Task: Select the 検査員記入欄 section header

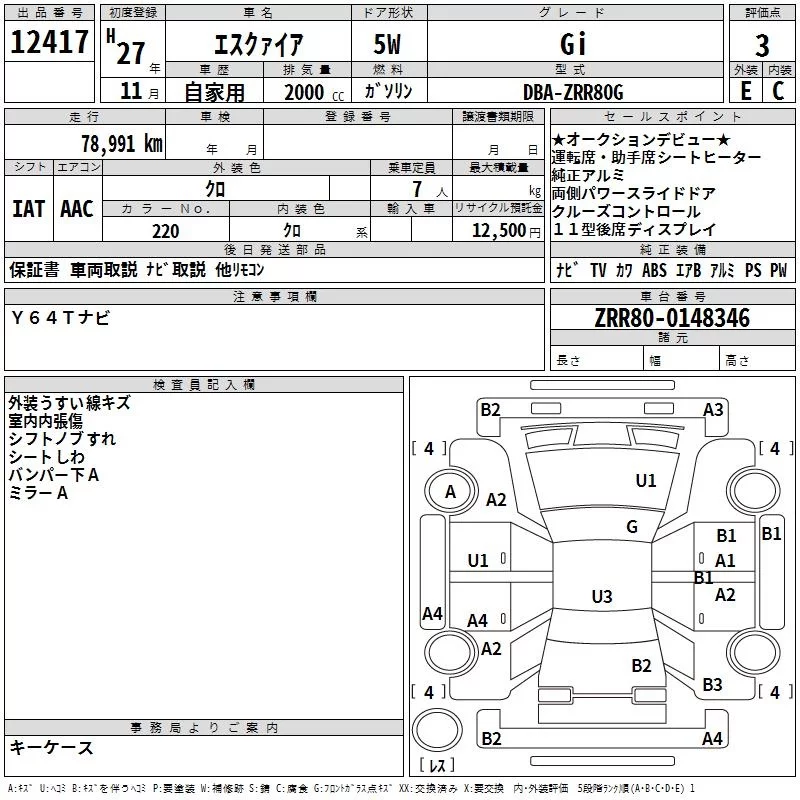Action: click(204, 385)
